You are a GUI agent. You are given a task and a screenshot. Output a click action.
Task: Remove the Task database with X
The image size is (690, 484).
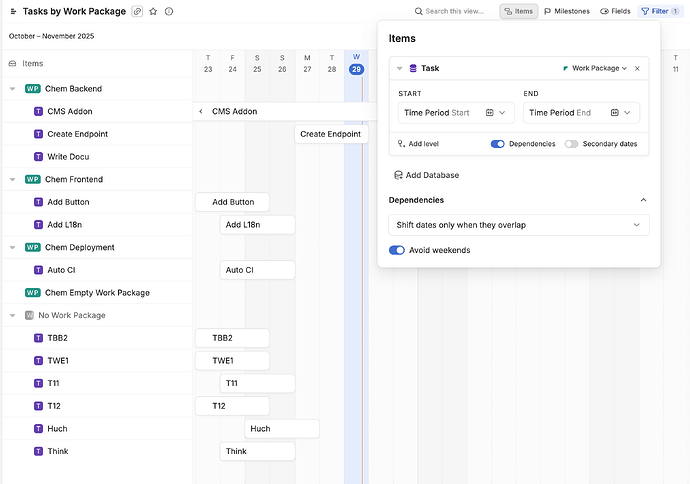coord(637,69)
